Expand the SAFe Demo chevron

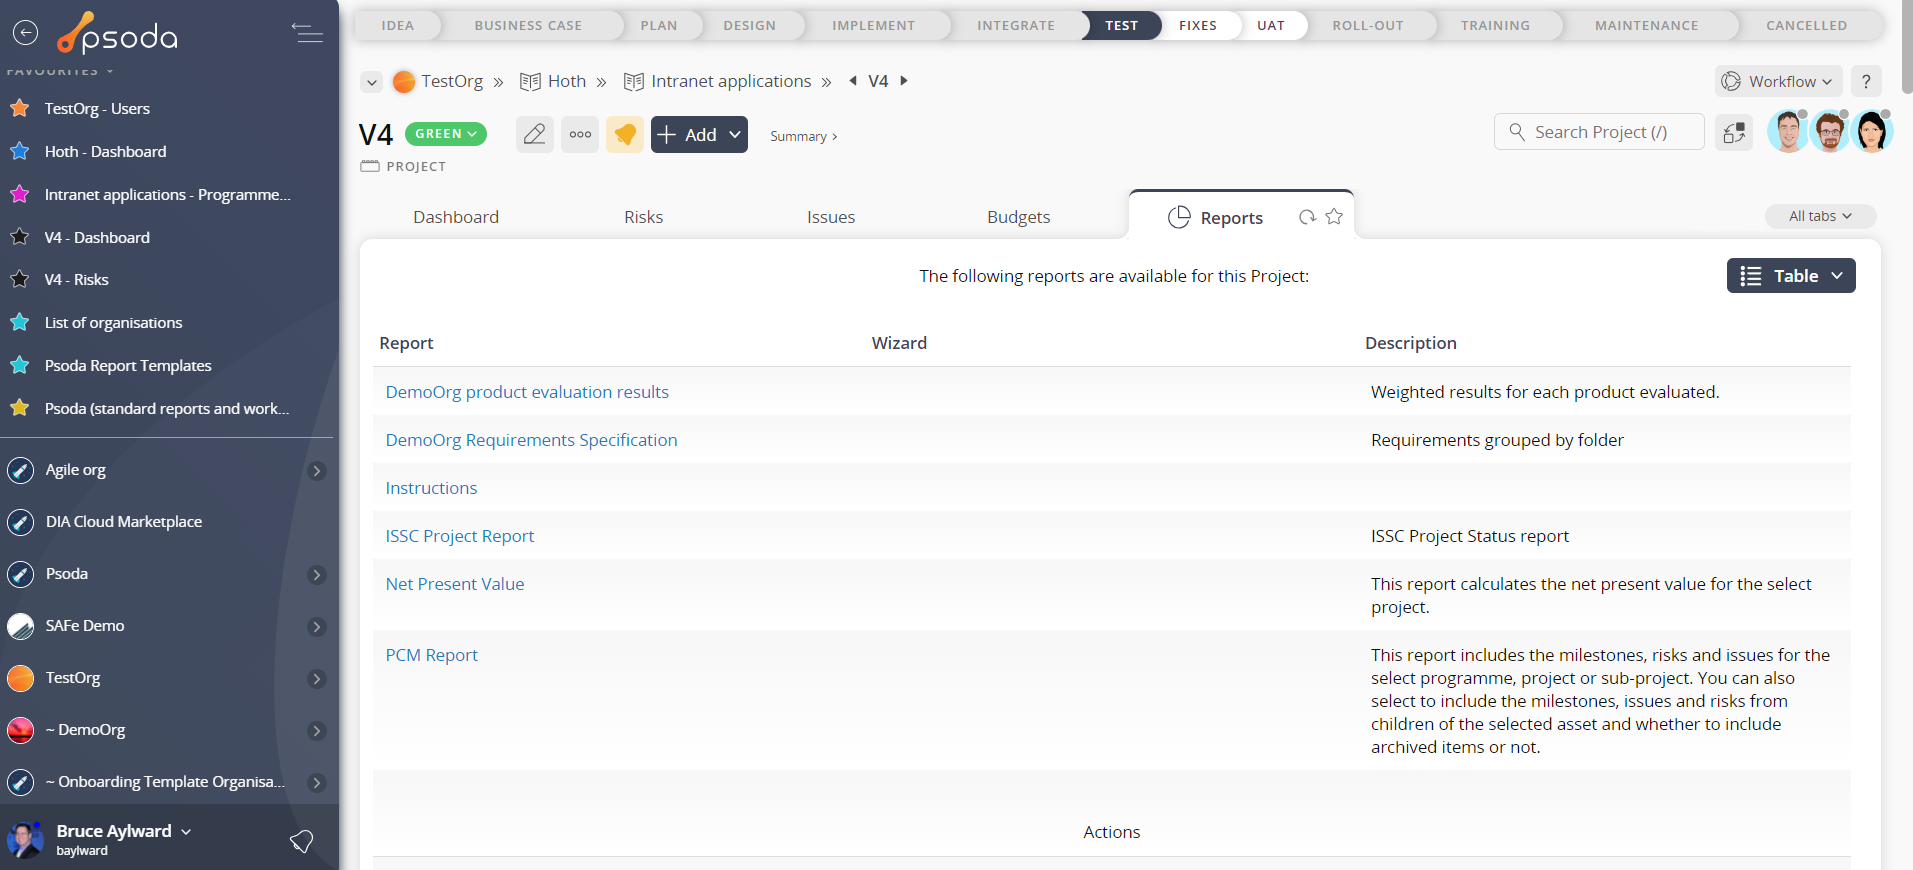pos(317,627)
